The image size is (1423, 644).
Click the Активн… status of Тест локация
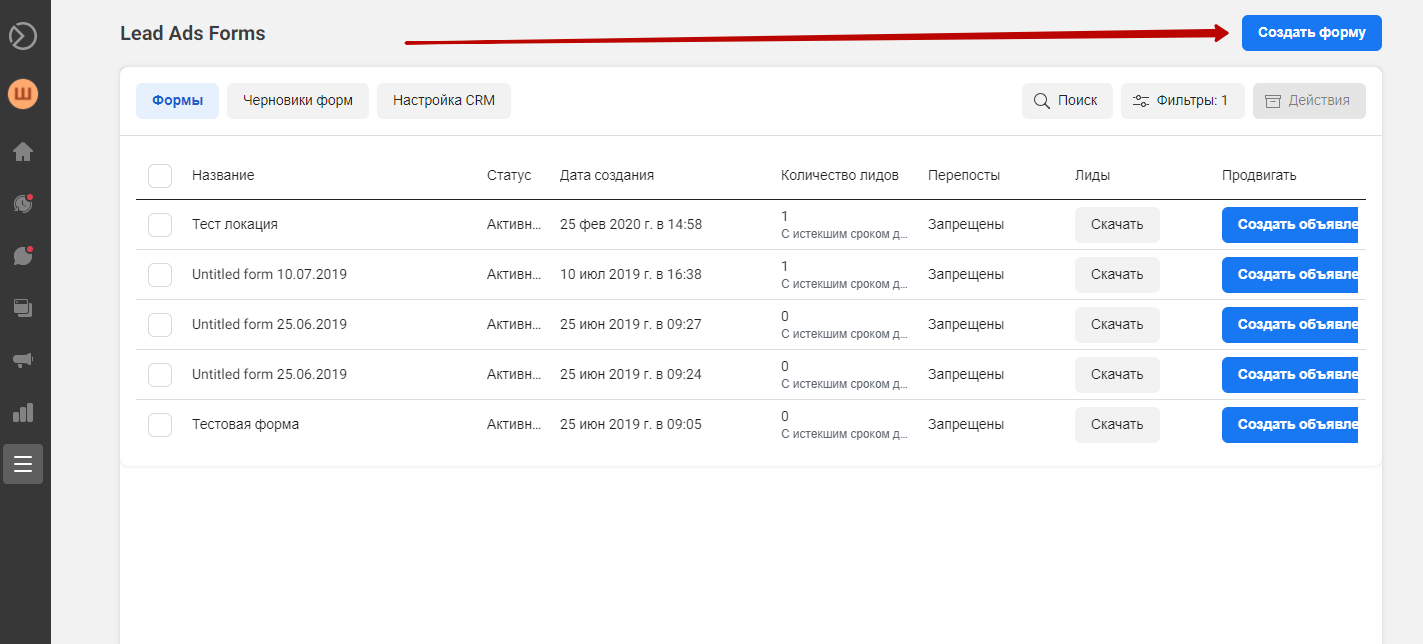pyautogui.click(x=514, y=225)
